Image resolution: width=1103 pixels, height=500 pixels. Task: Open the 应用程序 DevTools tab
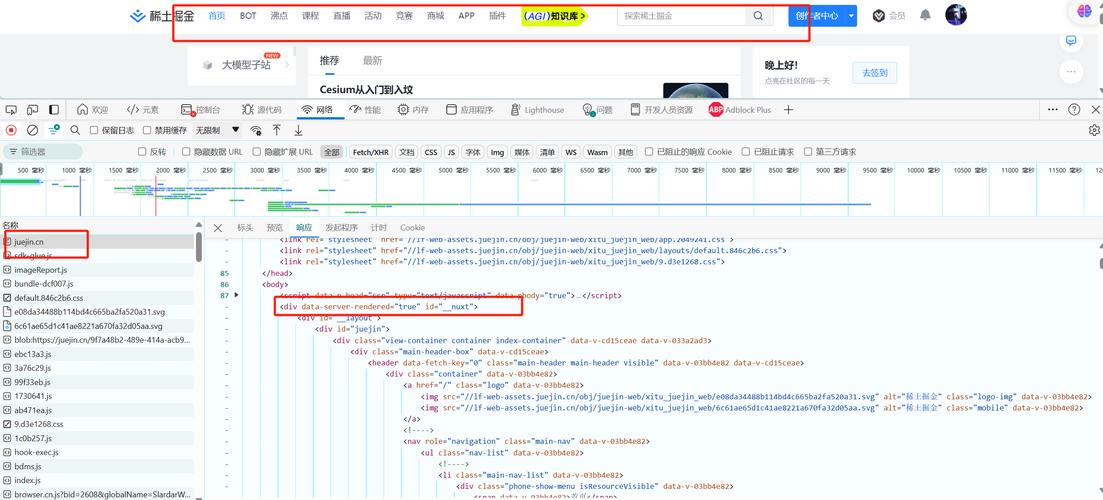pyautogui.click(x=469, y=110)
